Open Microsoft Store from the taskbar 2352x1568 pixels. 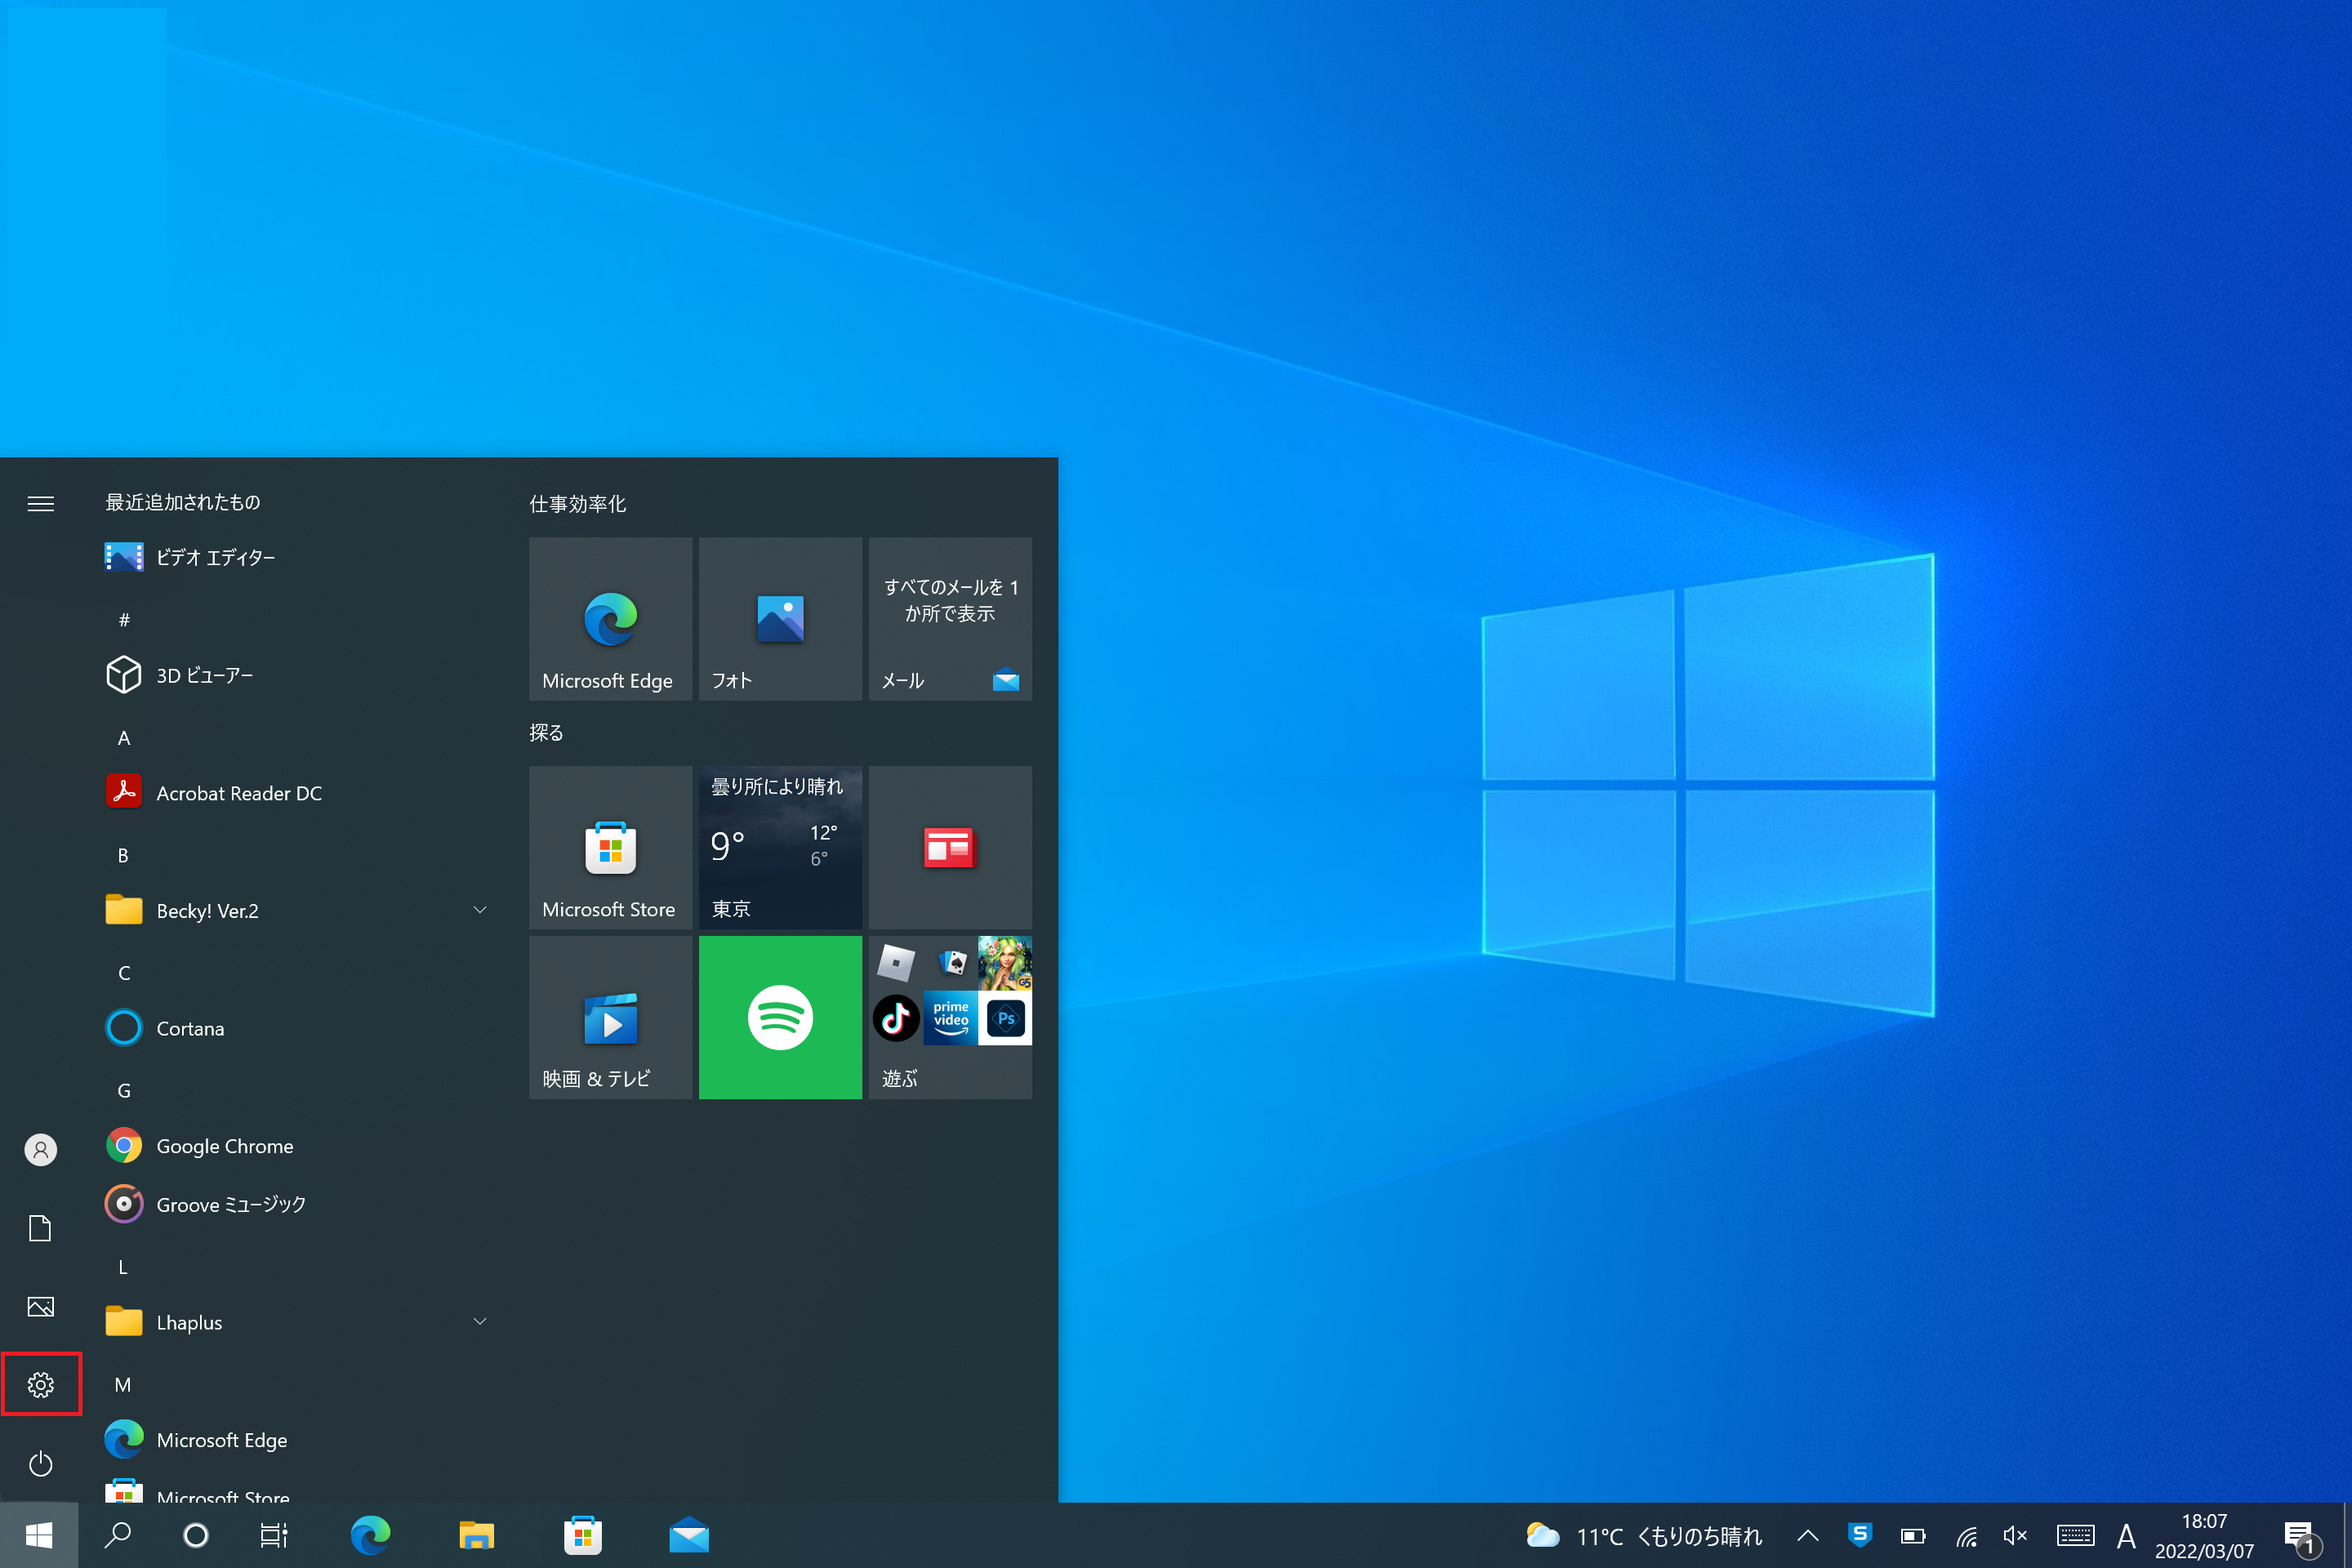[583, 1536]
